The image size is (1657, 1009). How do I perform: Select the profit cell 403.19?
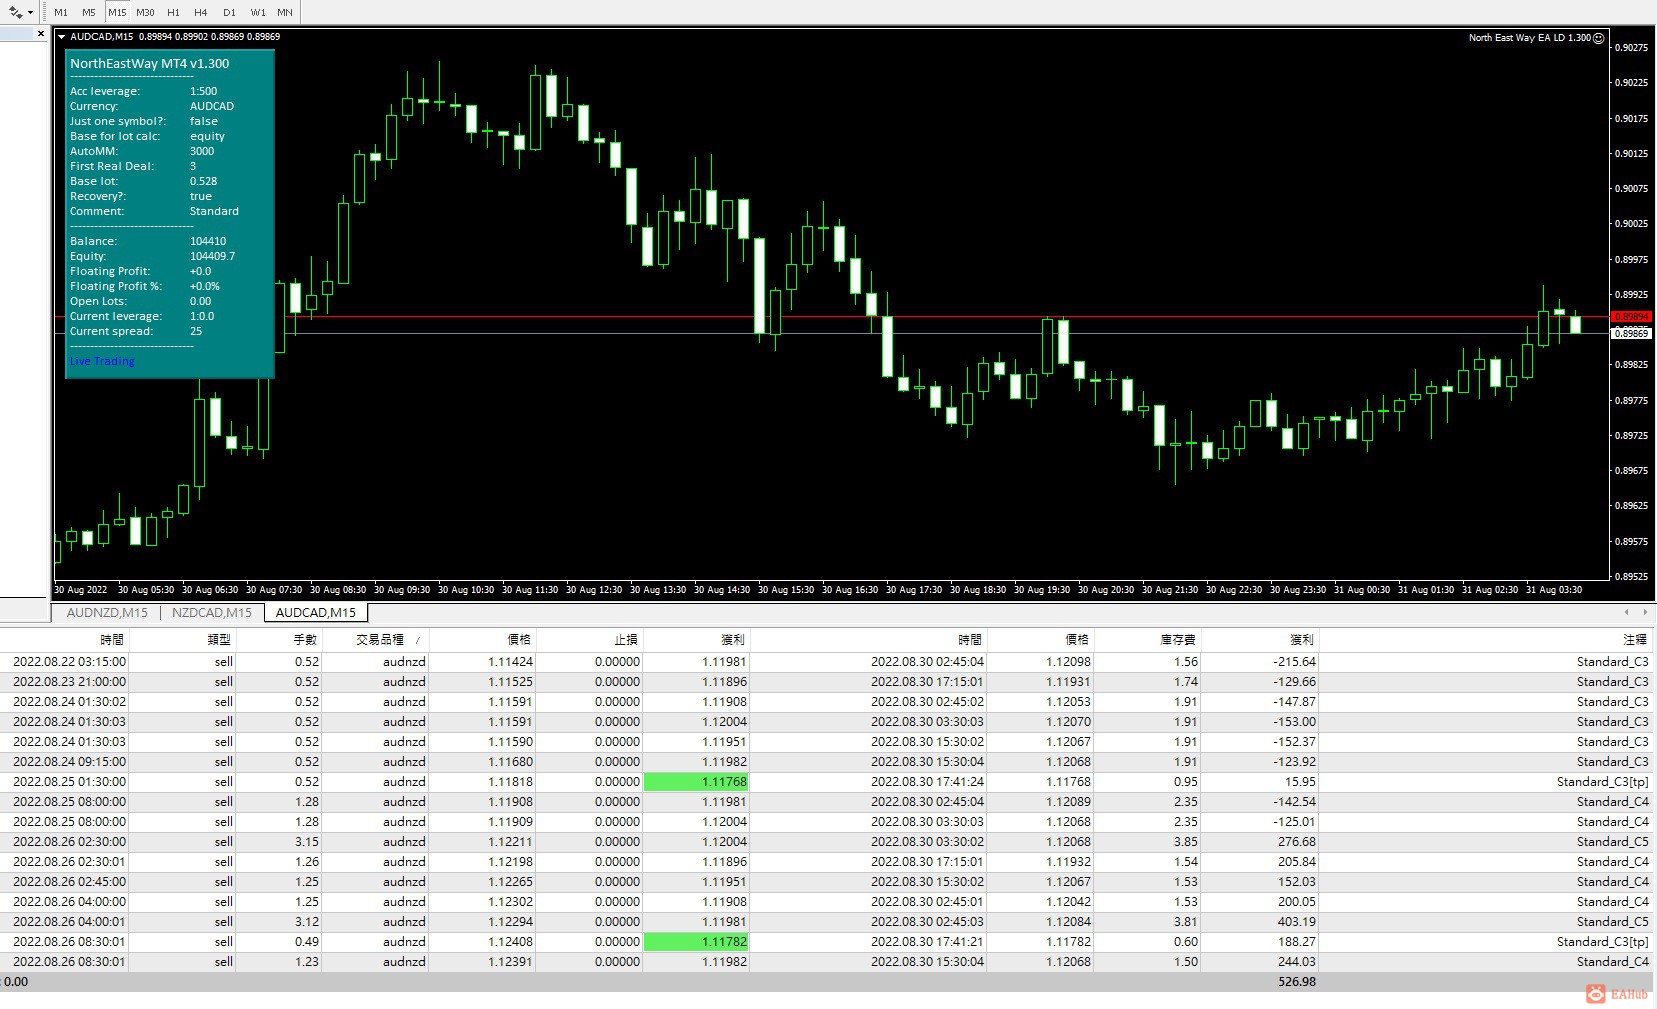pos(1297,922)
